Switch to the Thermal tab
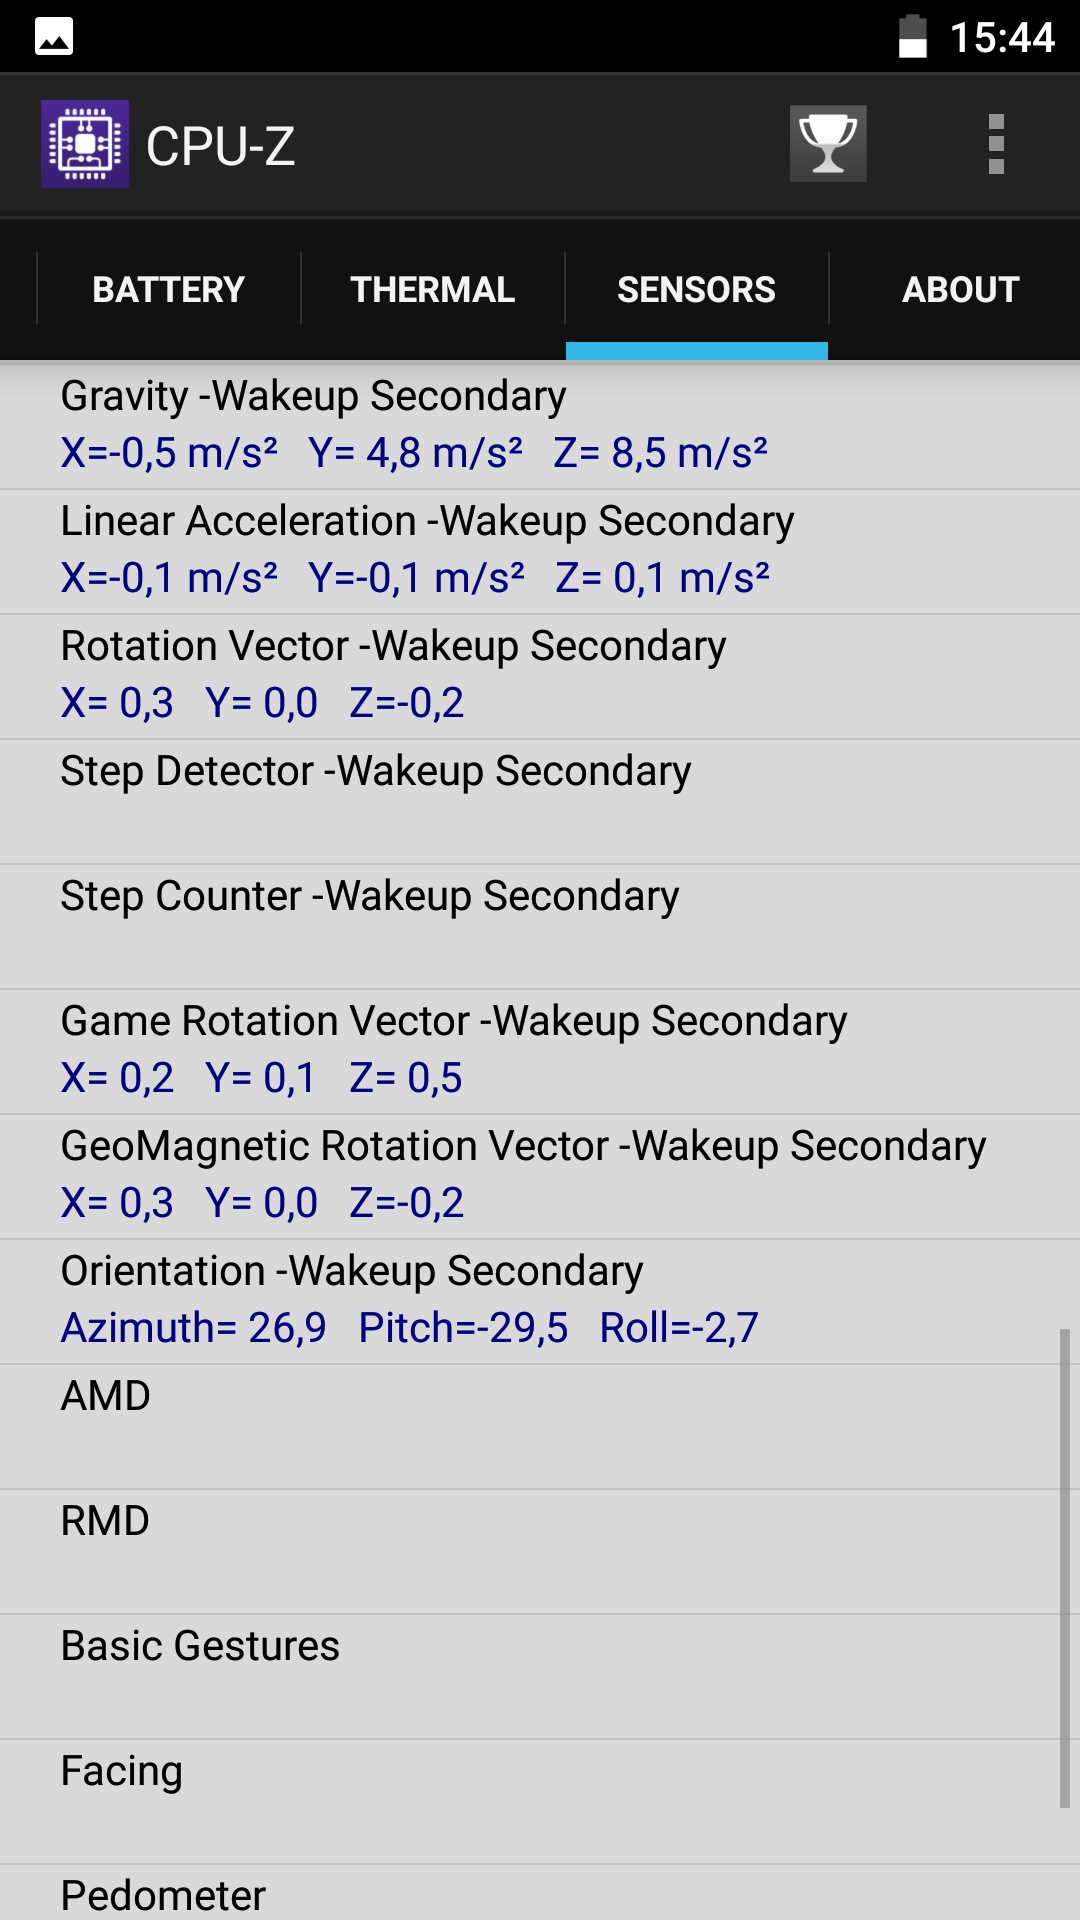 point(433,289)
